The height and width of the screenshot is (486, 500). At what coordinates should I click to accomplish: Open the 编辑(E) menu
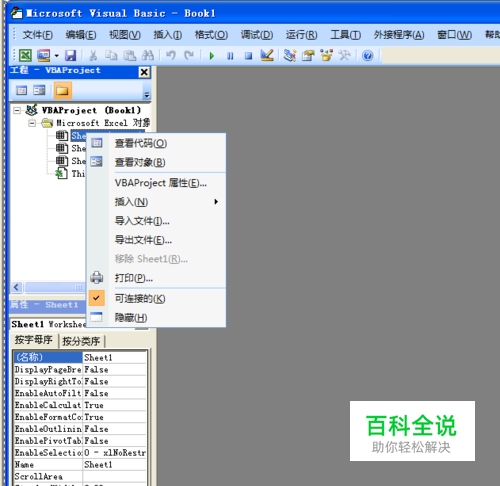click(81, 35)
